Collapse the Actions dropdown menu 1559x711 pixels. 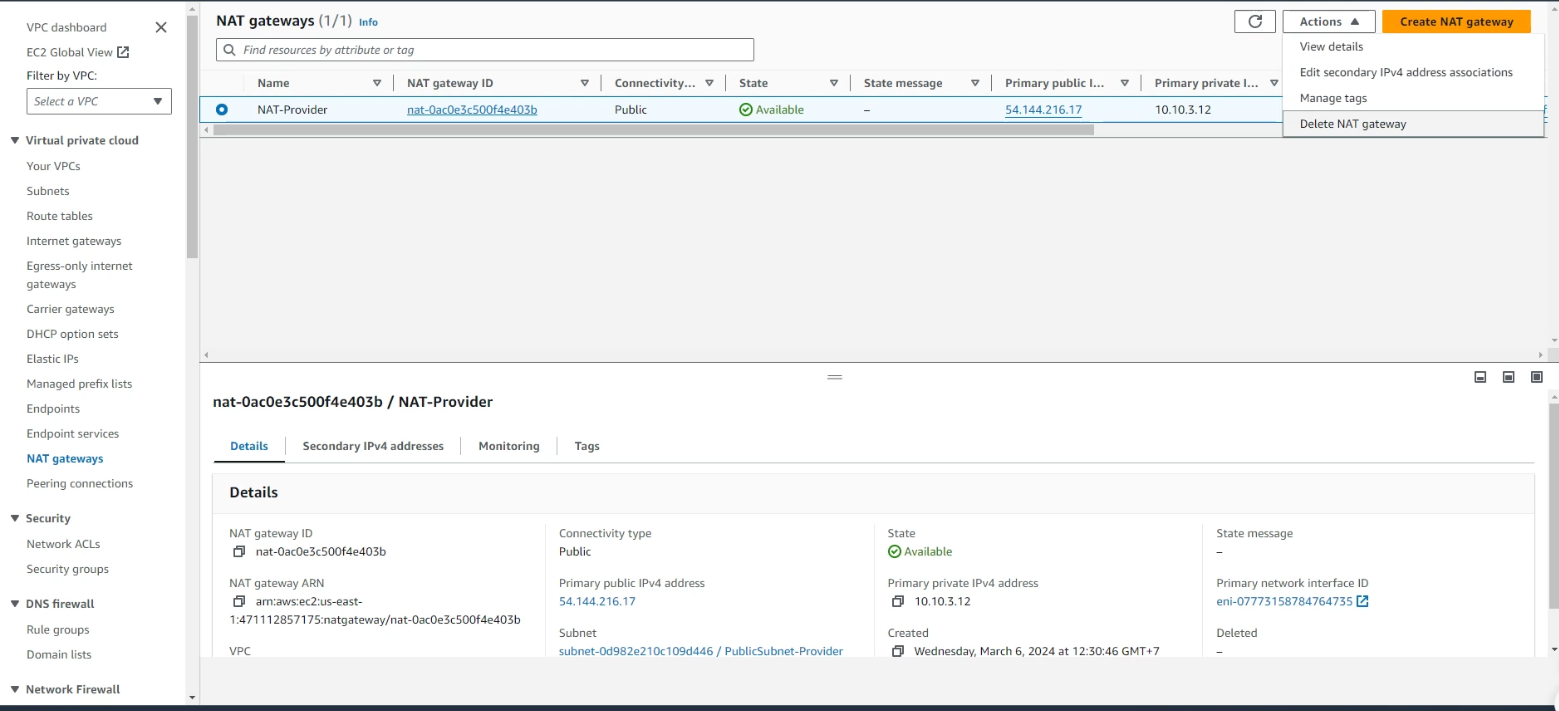[x=1328, y=22]
